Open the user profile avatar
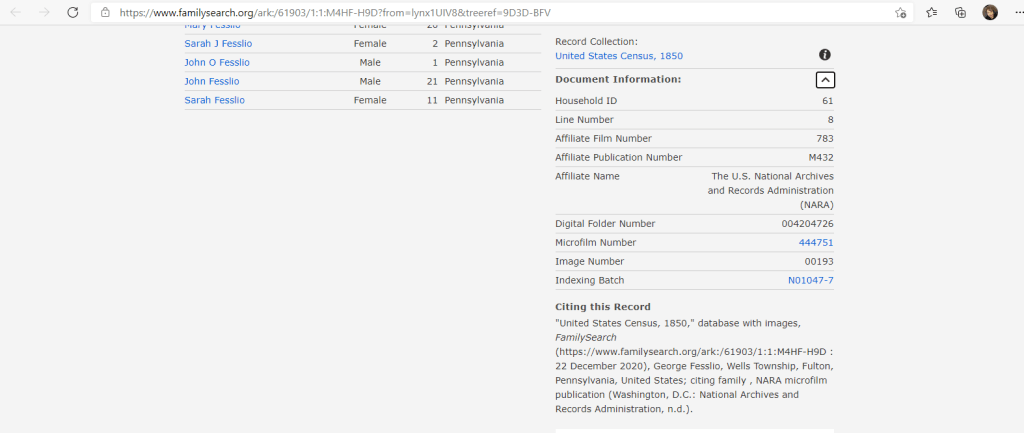 pos(989,13)
